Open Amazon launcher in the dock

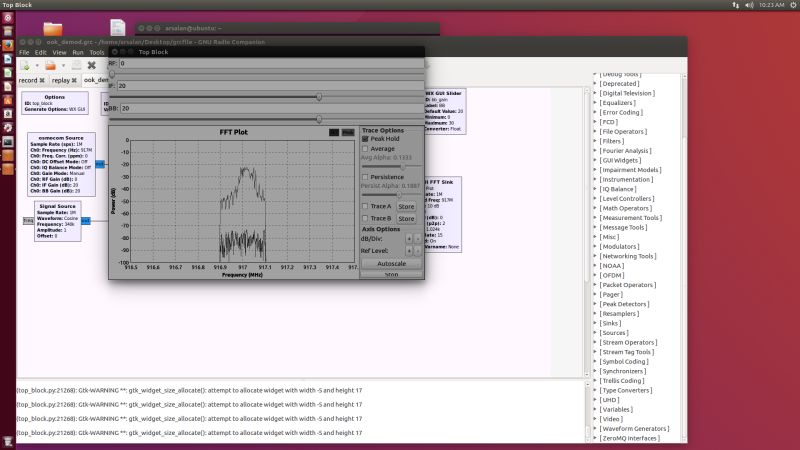point(8,114)
